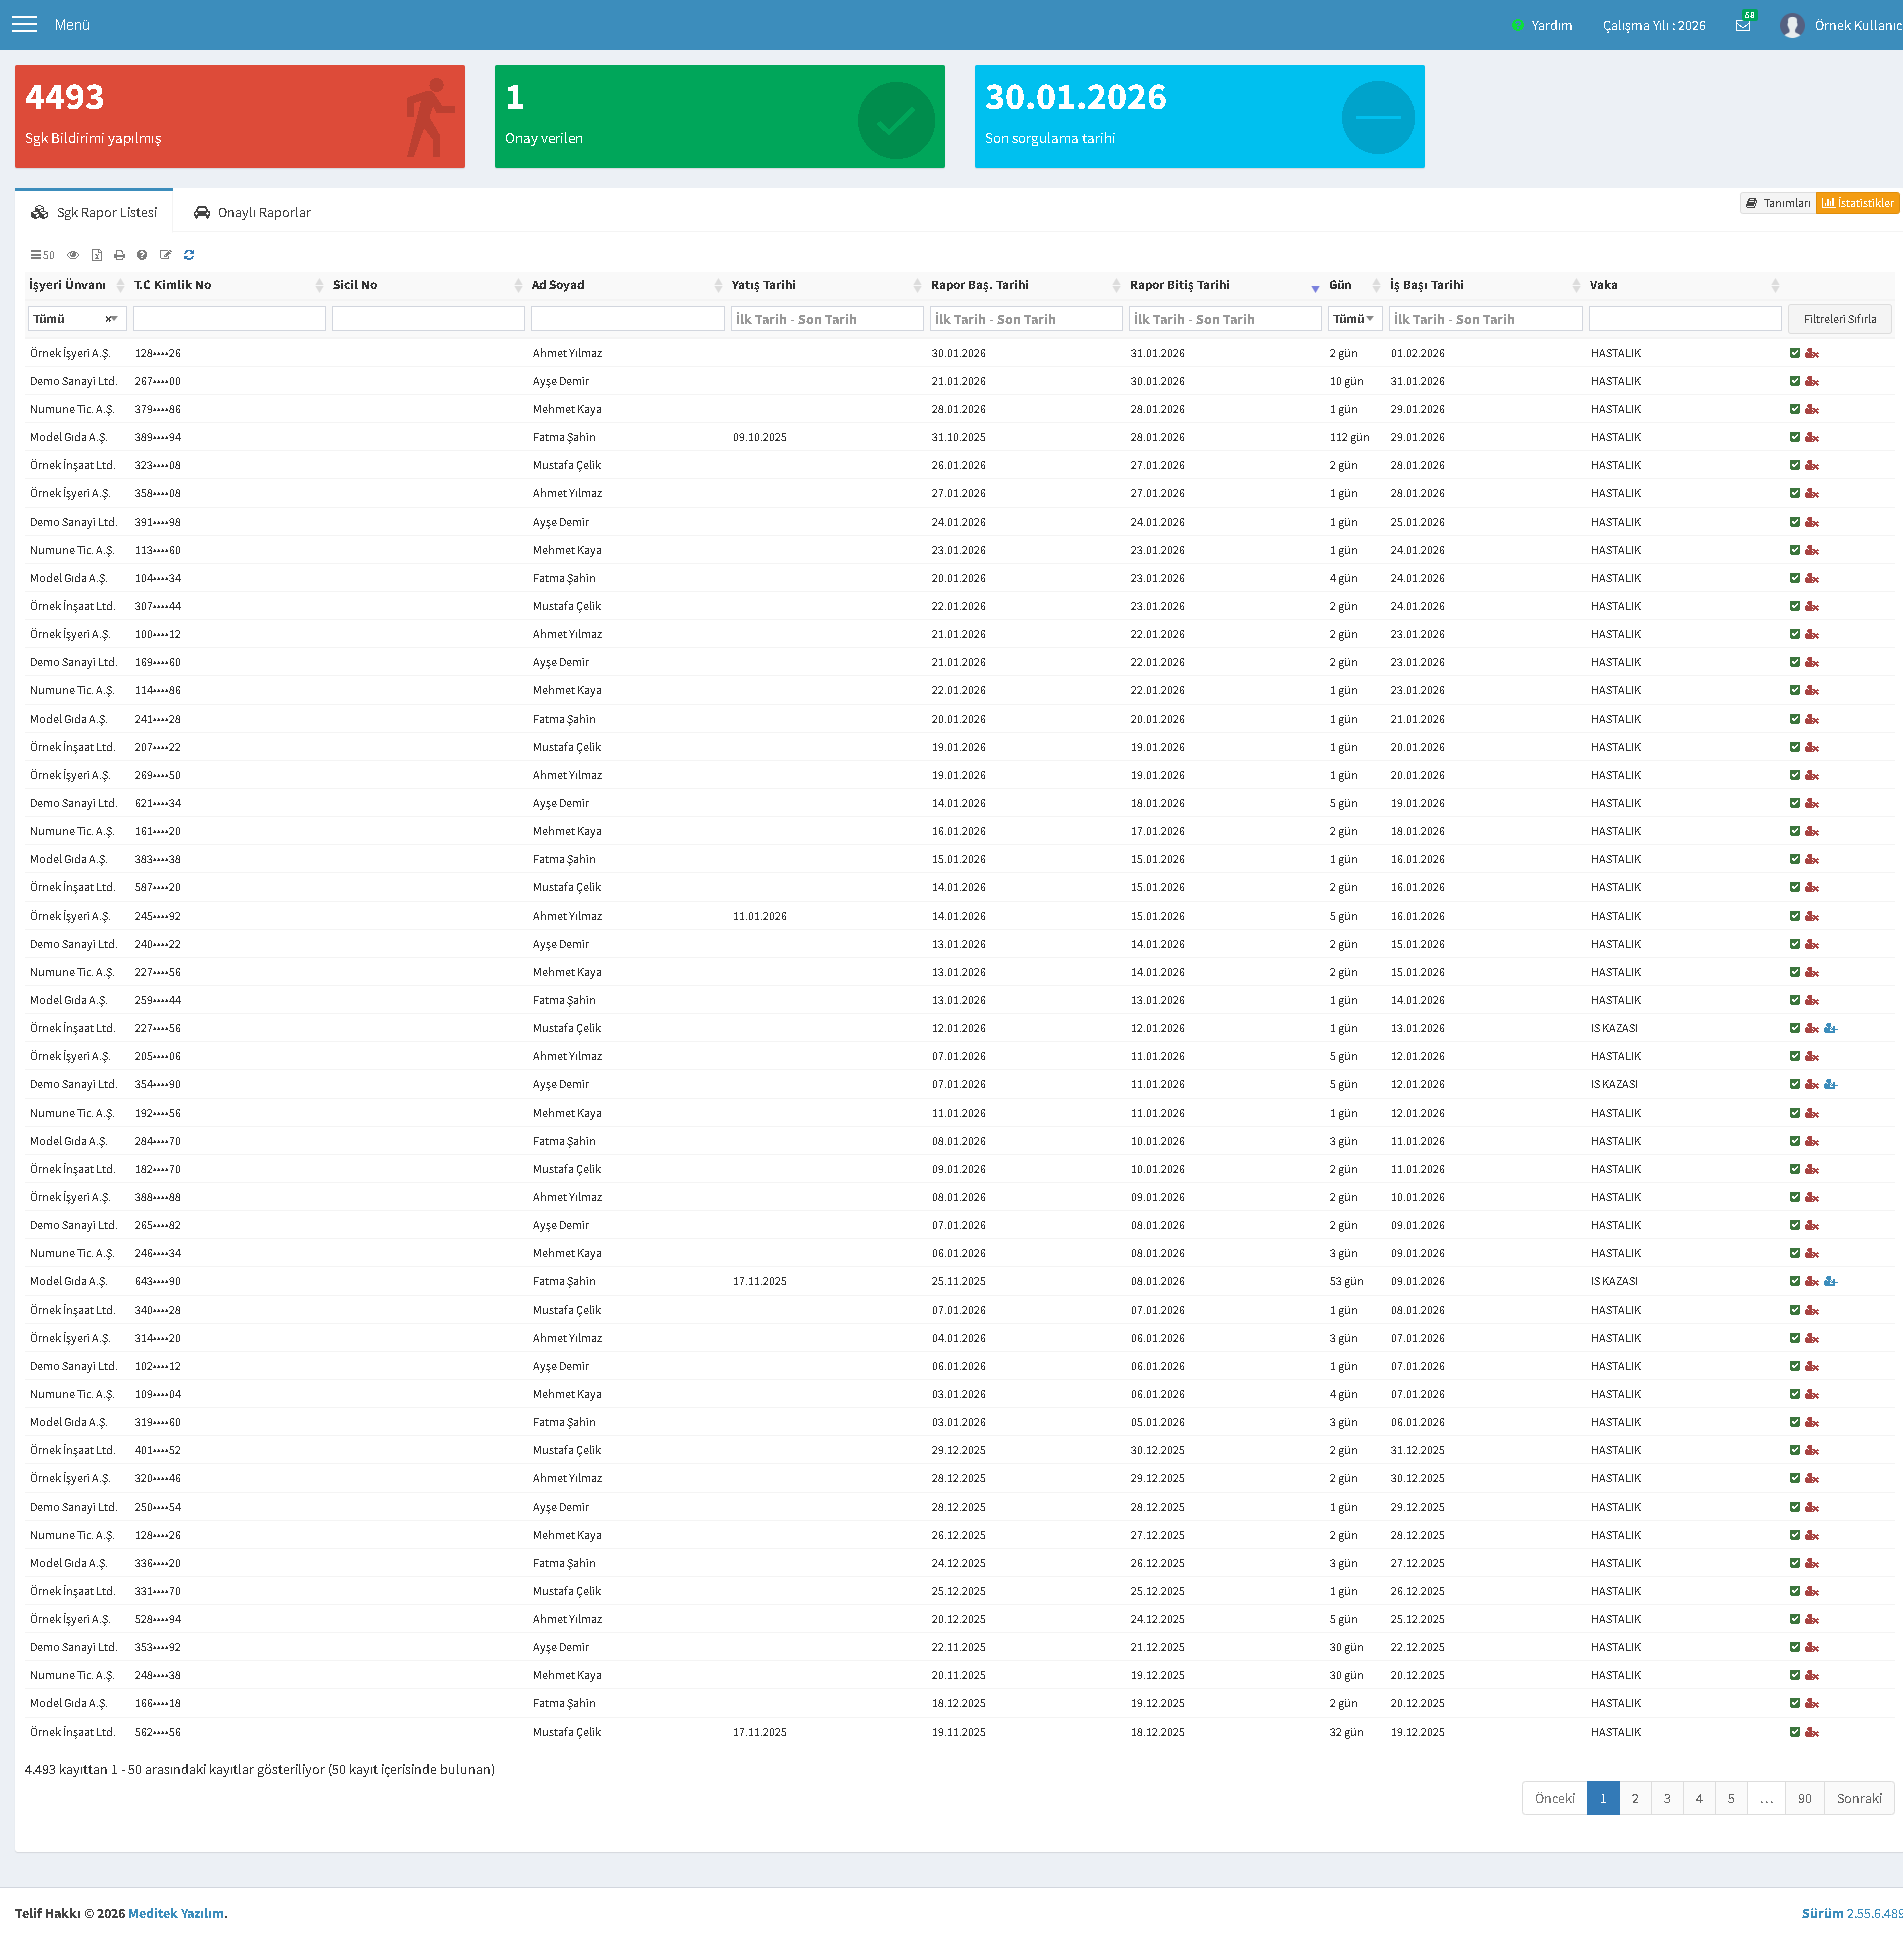
Task: Toggle the column visibility eye icon
Action: (x=73, y=255)
